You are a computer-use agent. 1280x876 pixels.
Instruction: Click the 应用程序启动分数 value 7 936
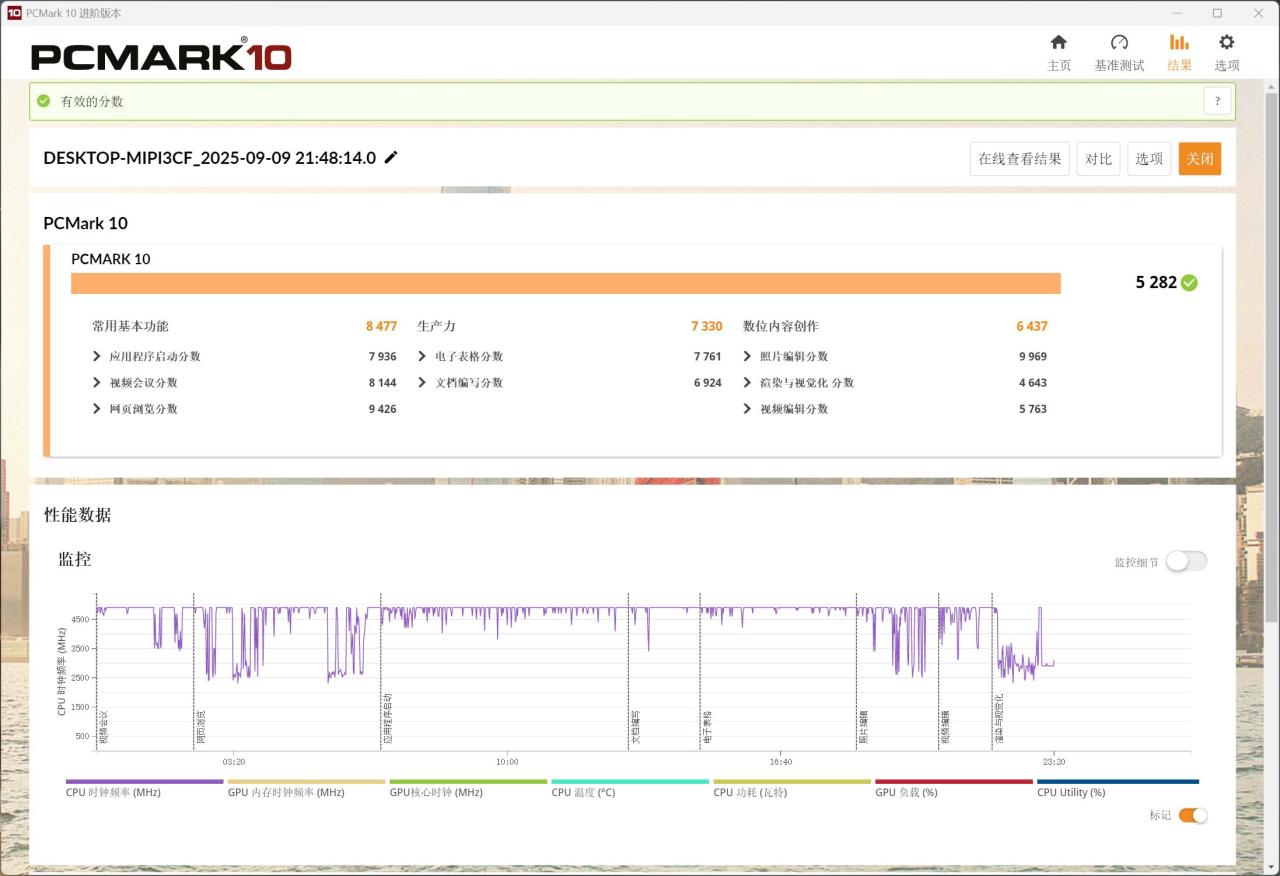(382, 356)
